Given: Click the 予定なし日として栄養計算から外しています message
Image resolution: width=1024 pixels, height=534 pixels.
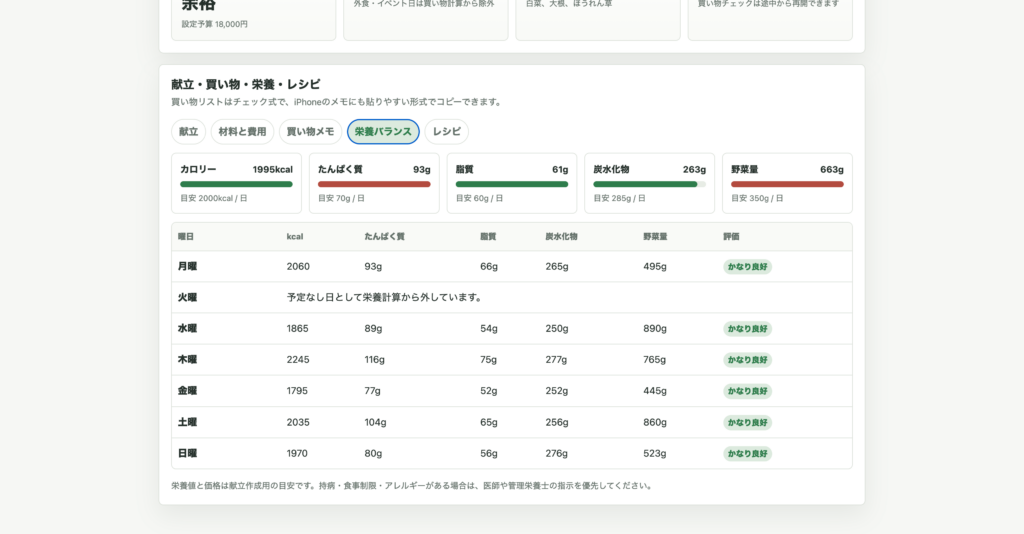Looking at the screenshot, I should (385, 298).
